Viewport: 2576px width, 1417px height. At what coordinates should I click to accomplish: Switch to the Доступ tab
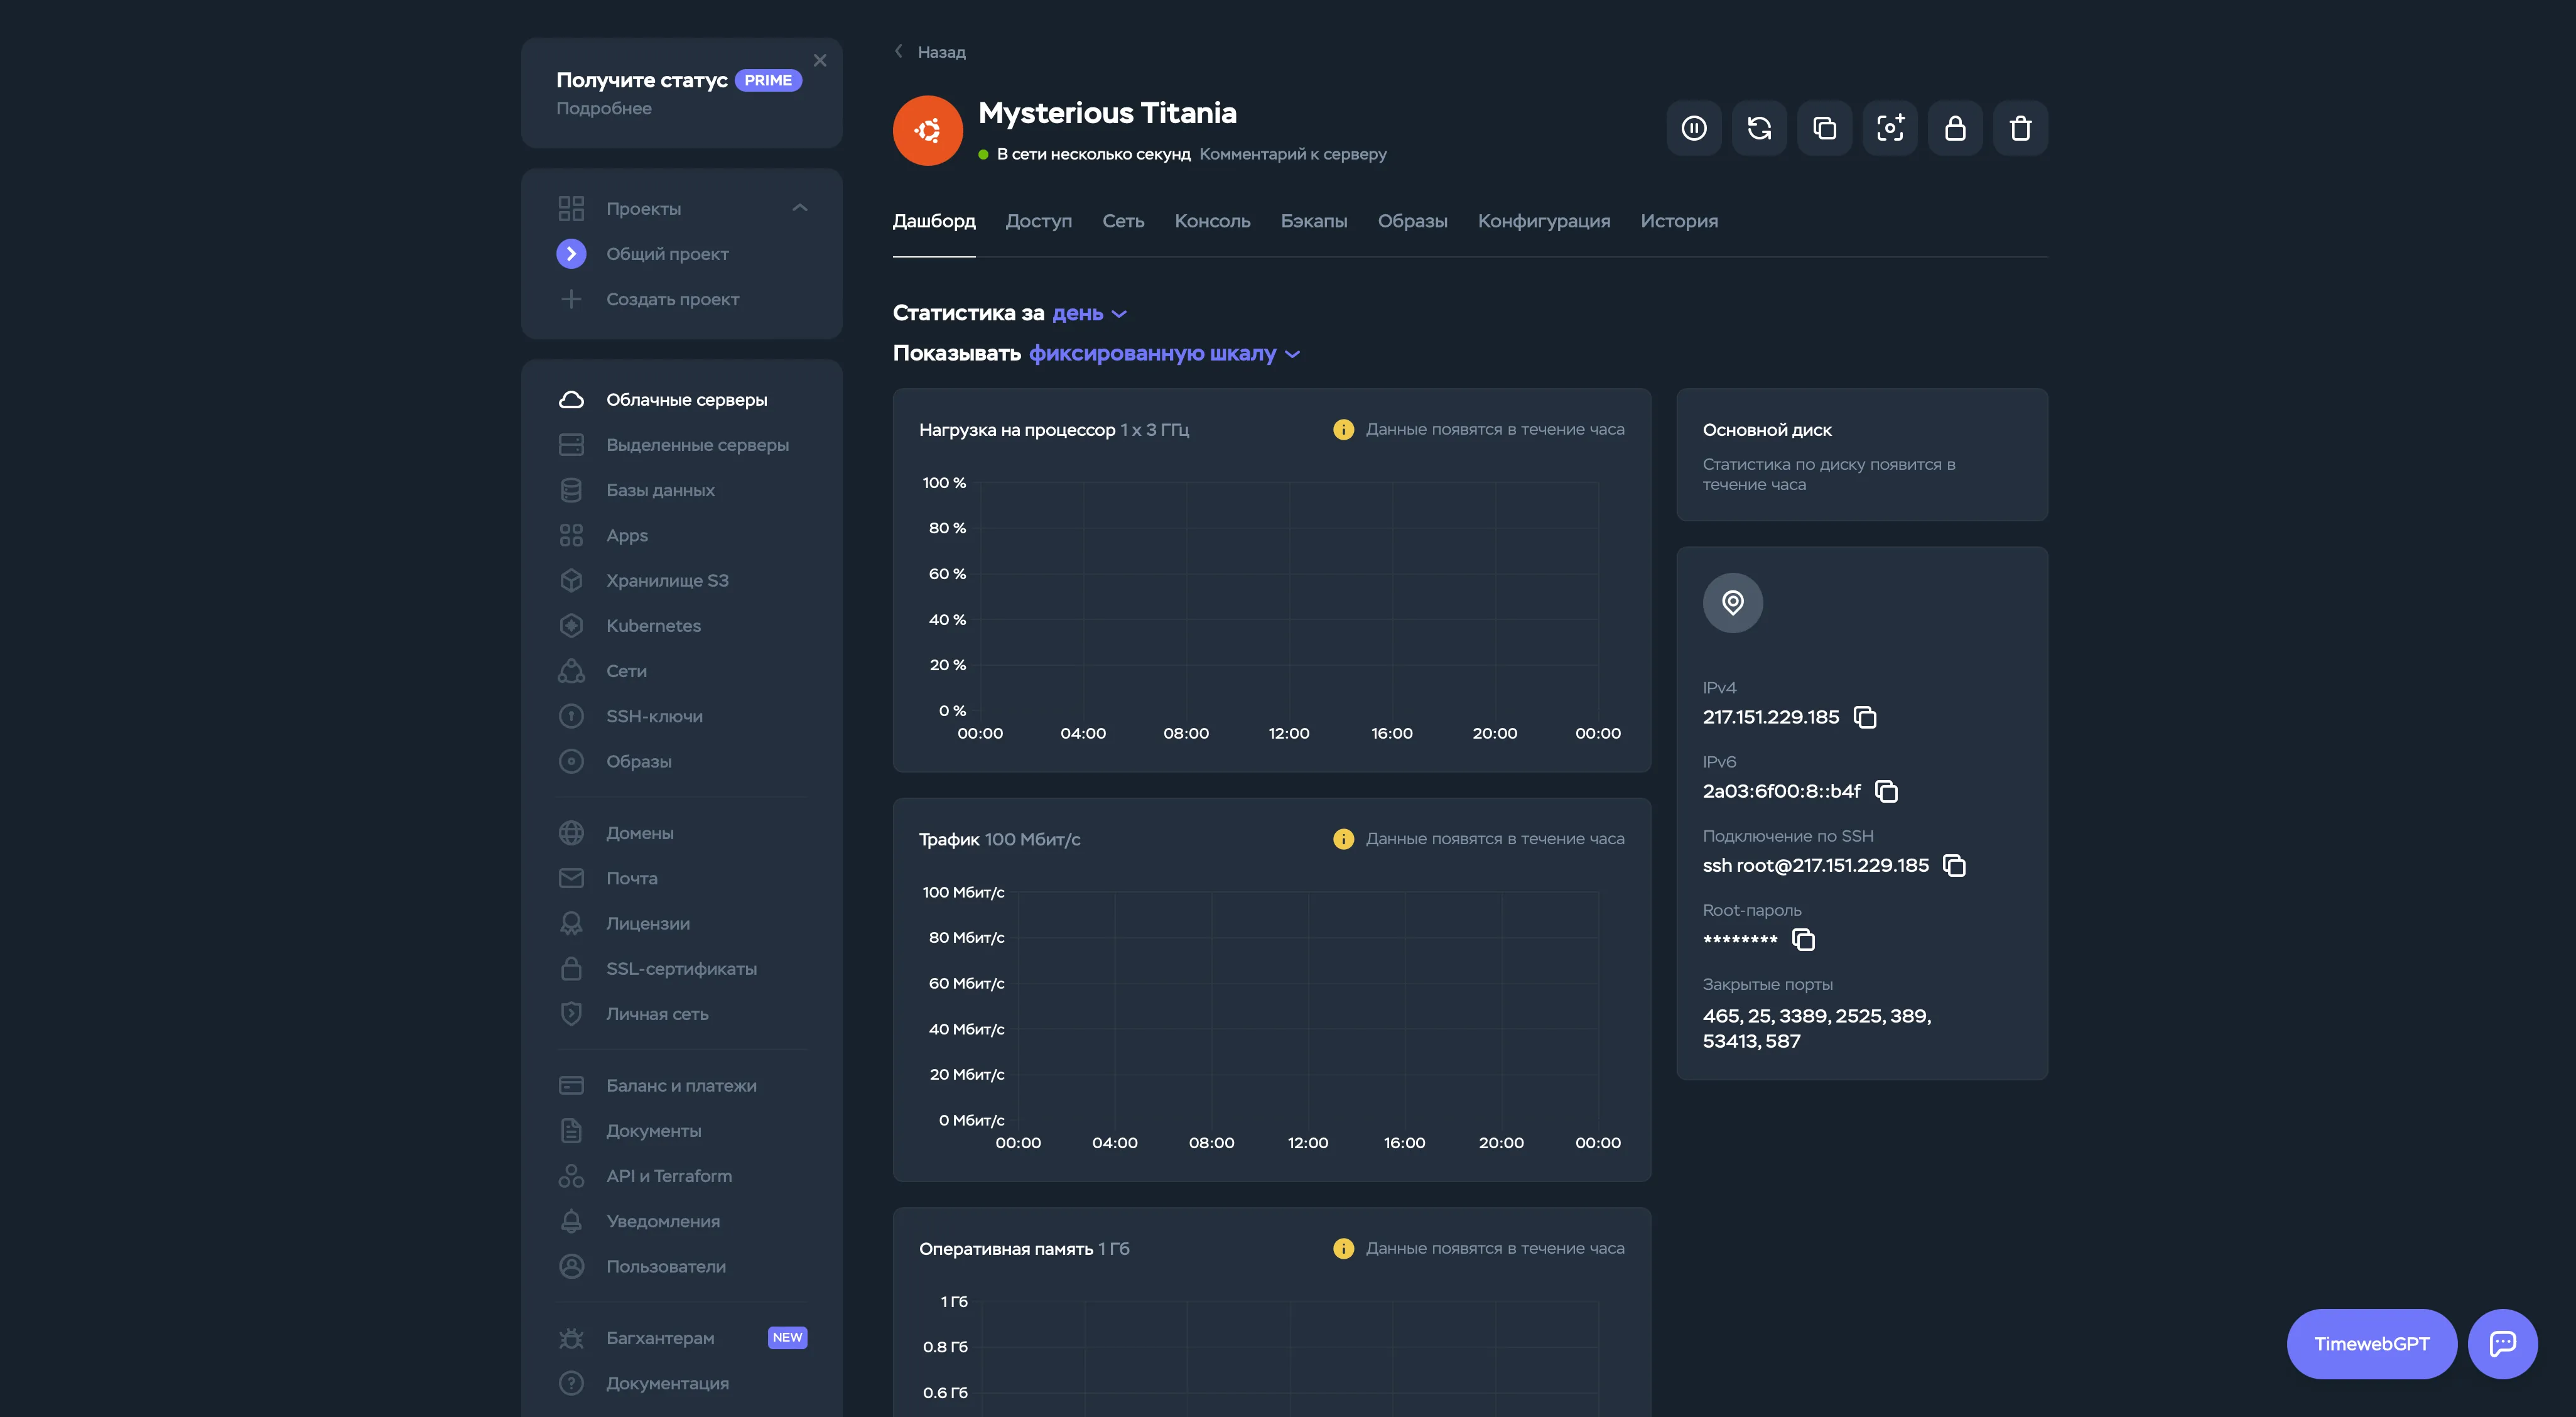(x=1038, y=221)
